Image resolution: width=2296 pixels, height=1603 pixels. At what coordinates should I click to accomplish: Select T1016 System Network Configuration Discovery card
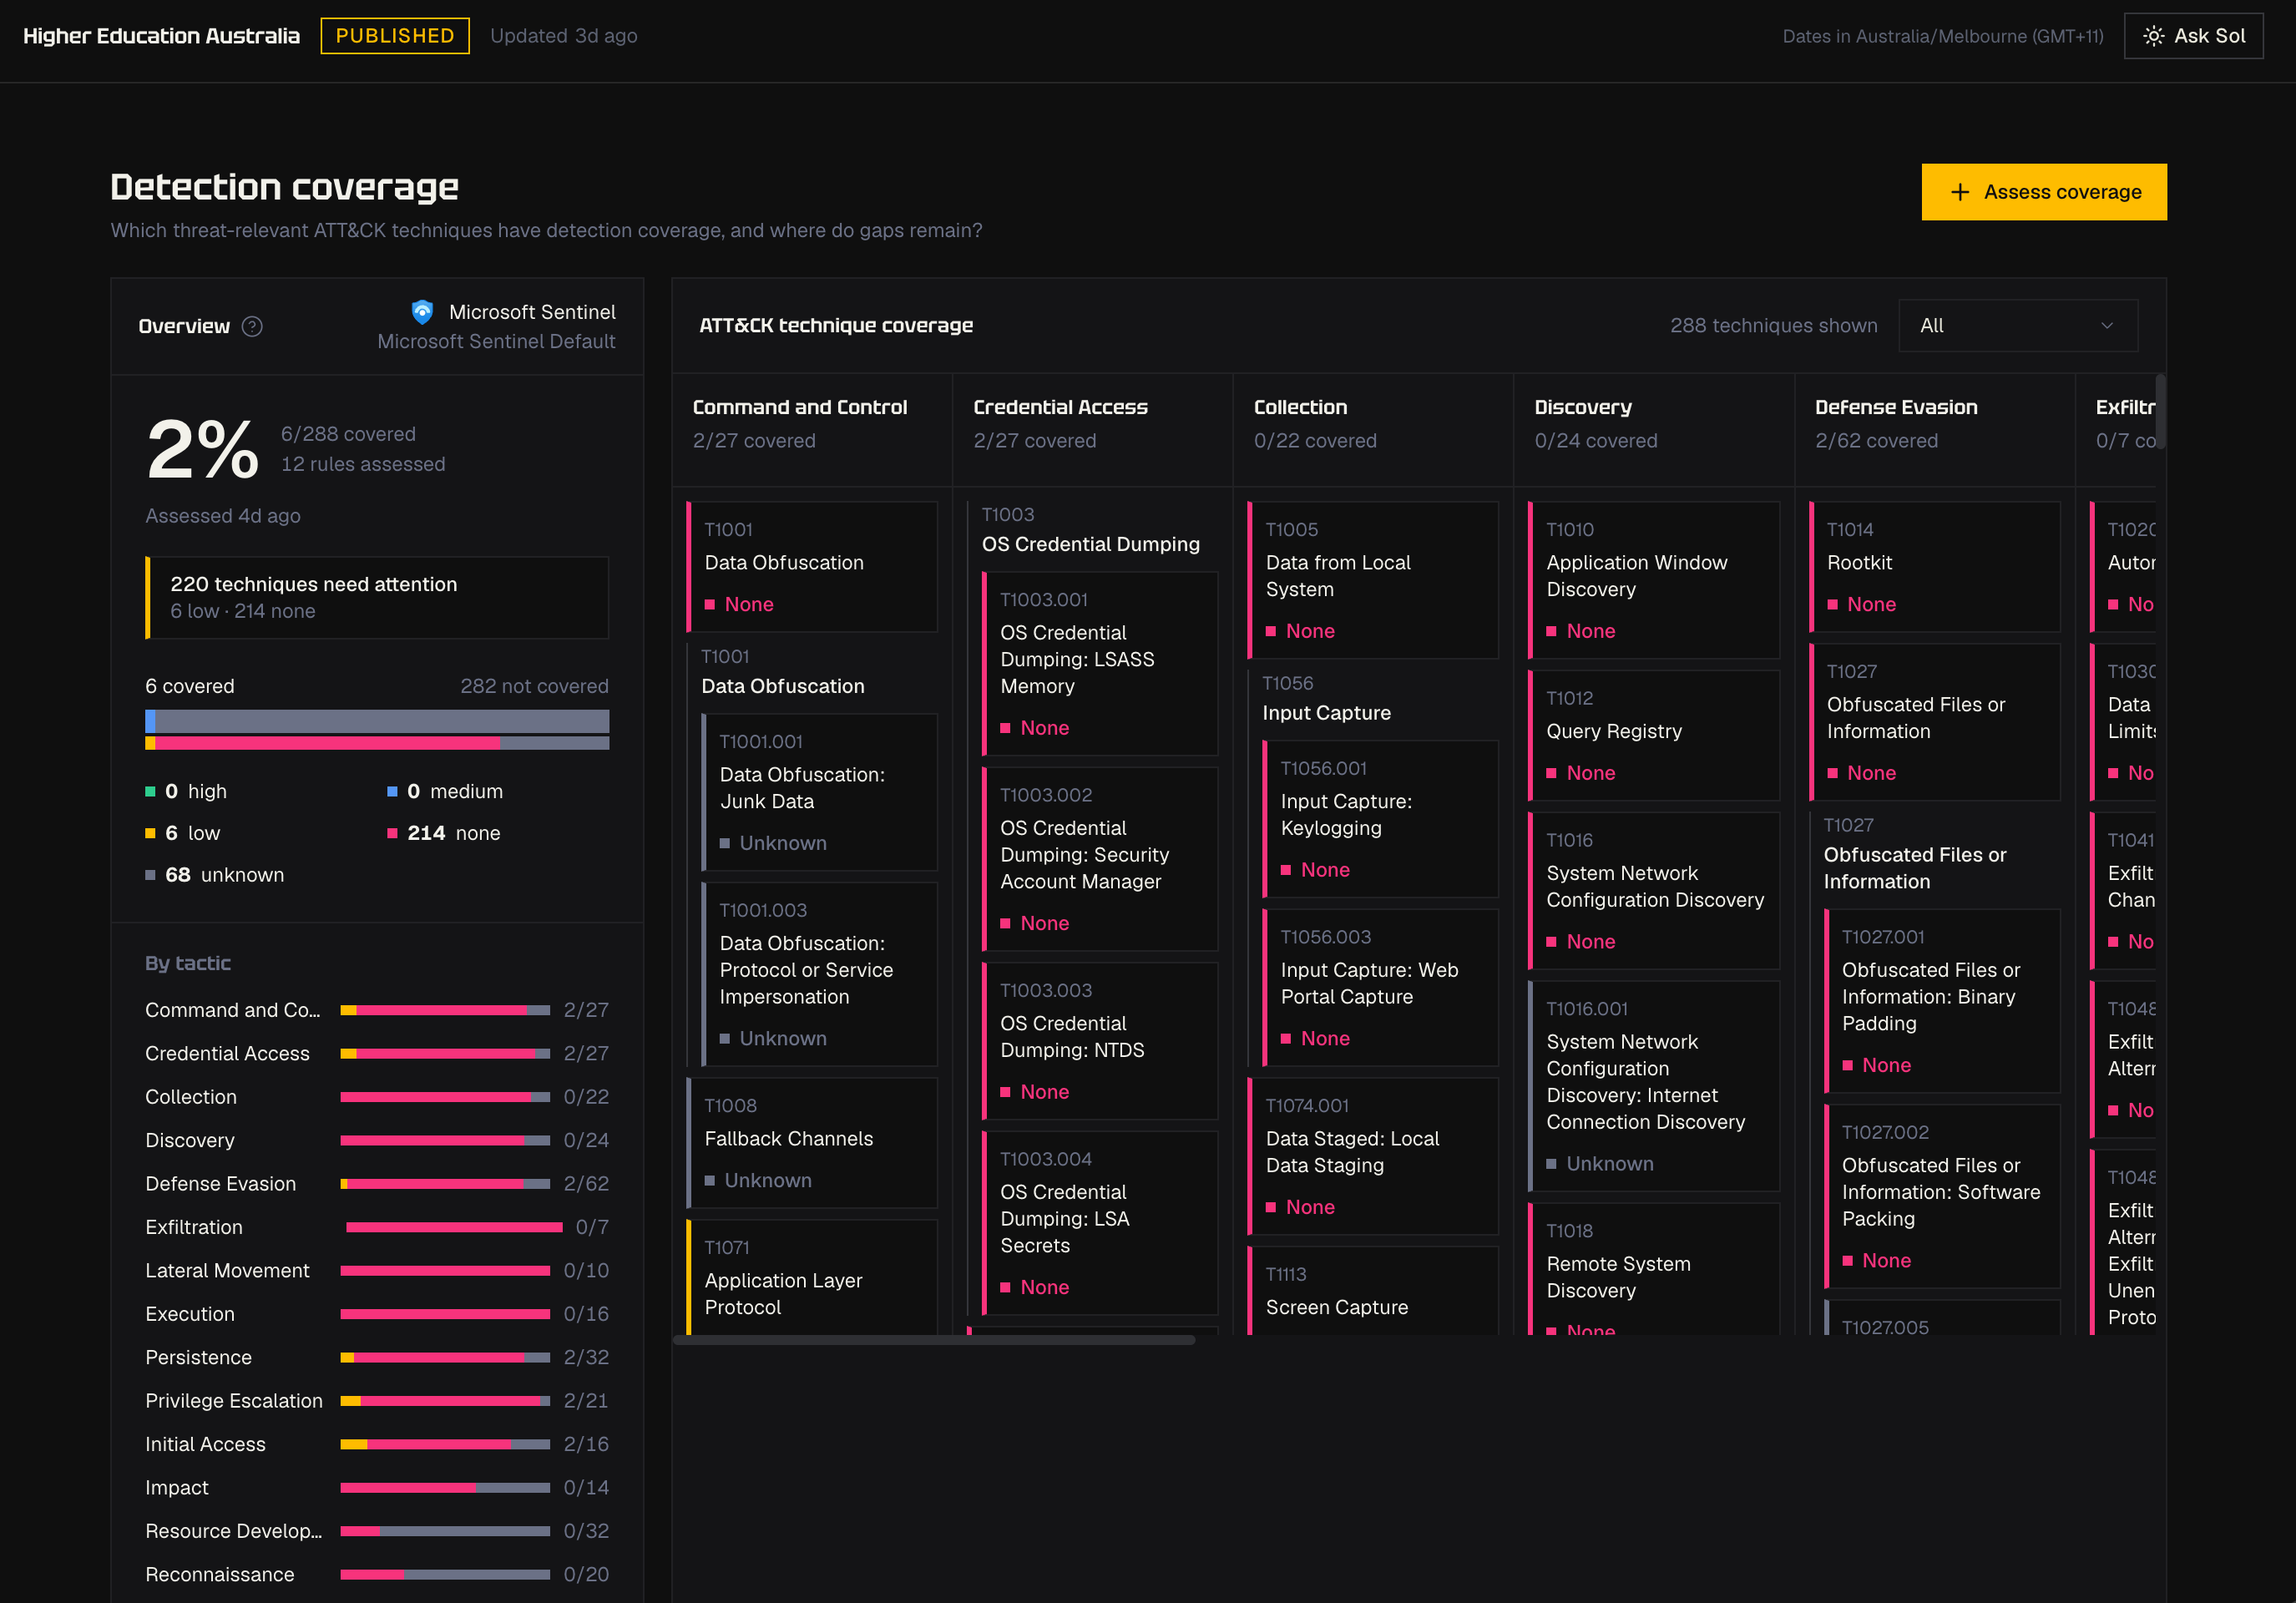tap(1654, 891)
